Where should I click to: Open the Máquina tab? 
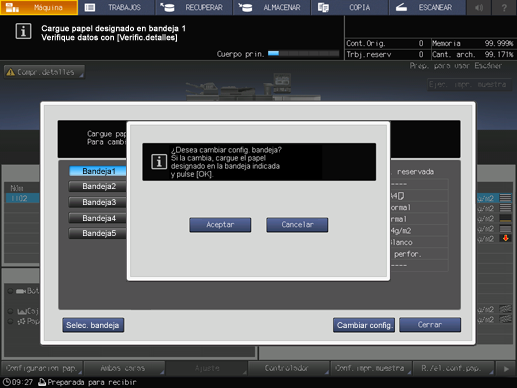[39, 7]
